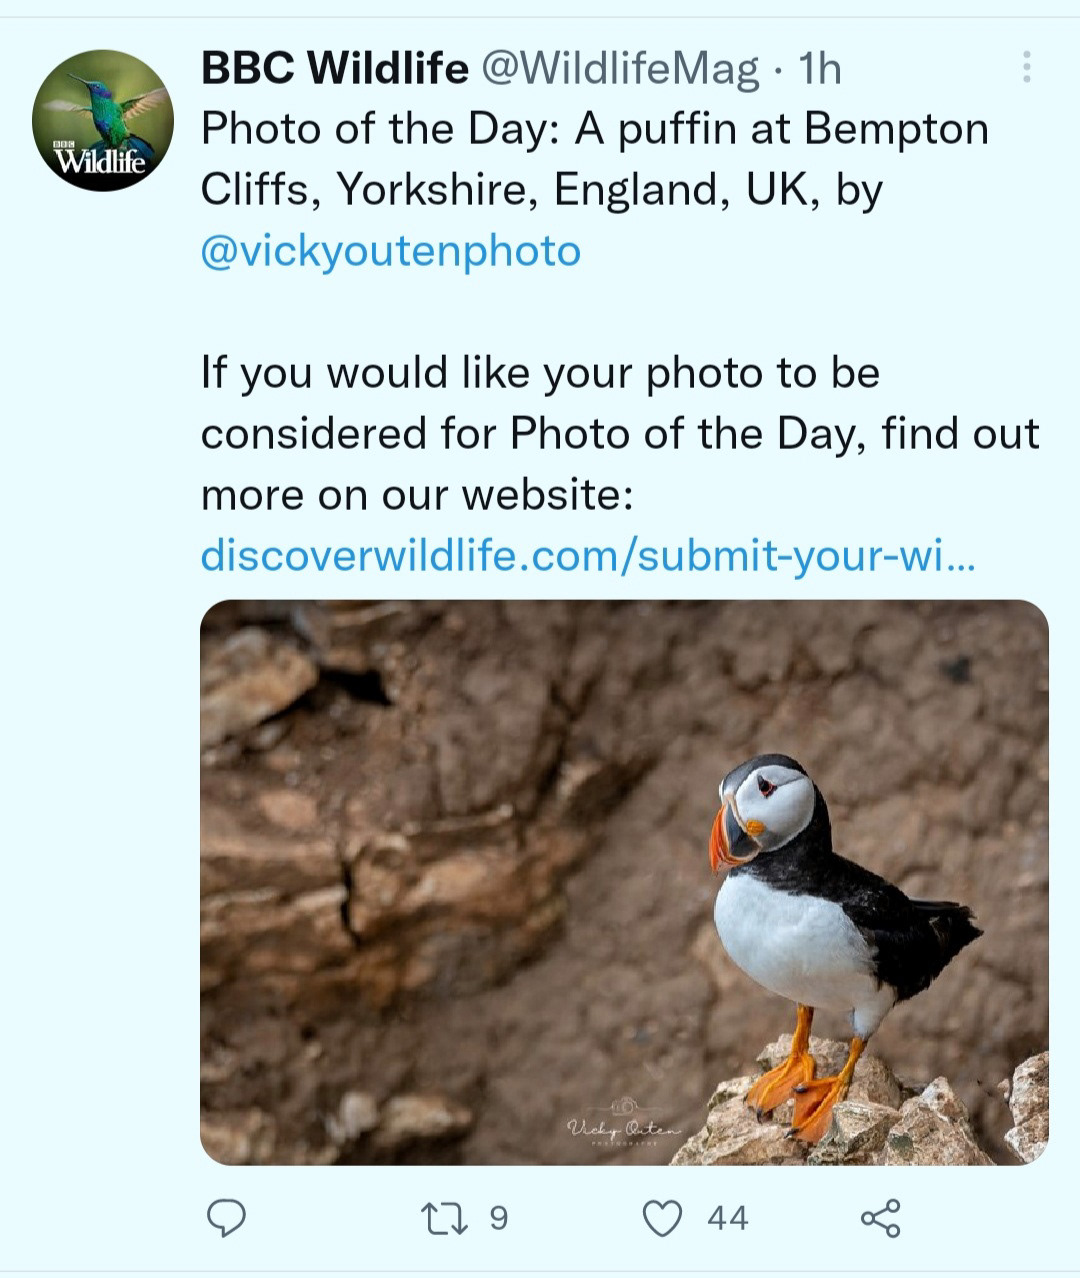Like the tweet with the heart icon

click(x=661, y=1217)
